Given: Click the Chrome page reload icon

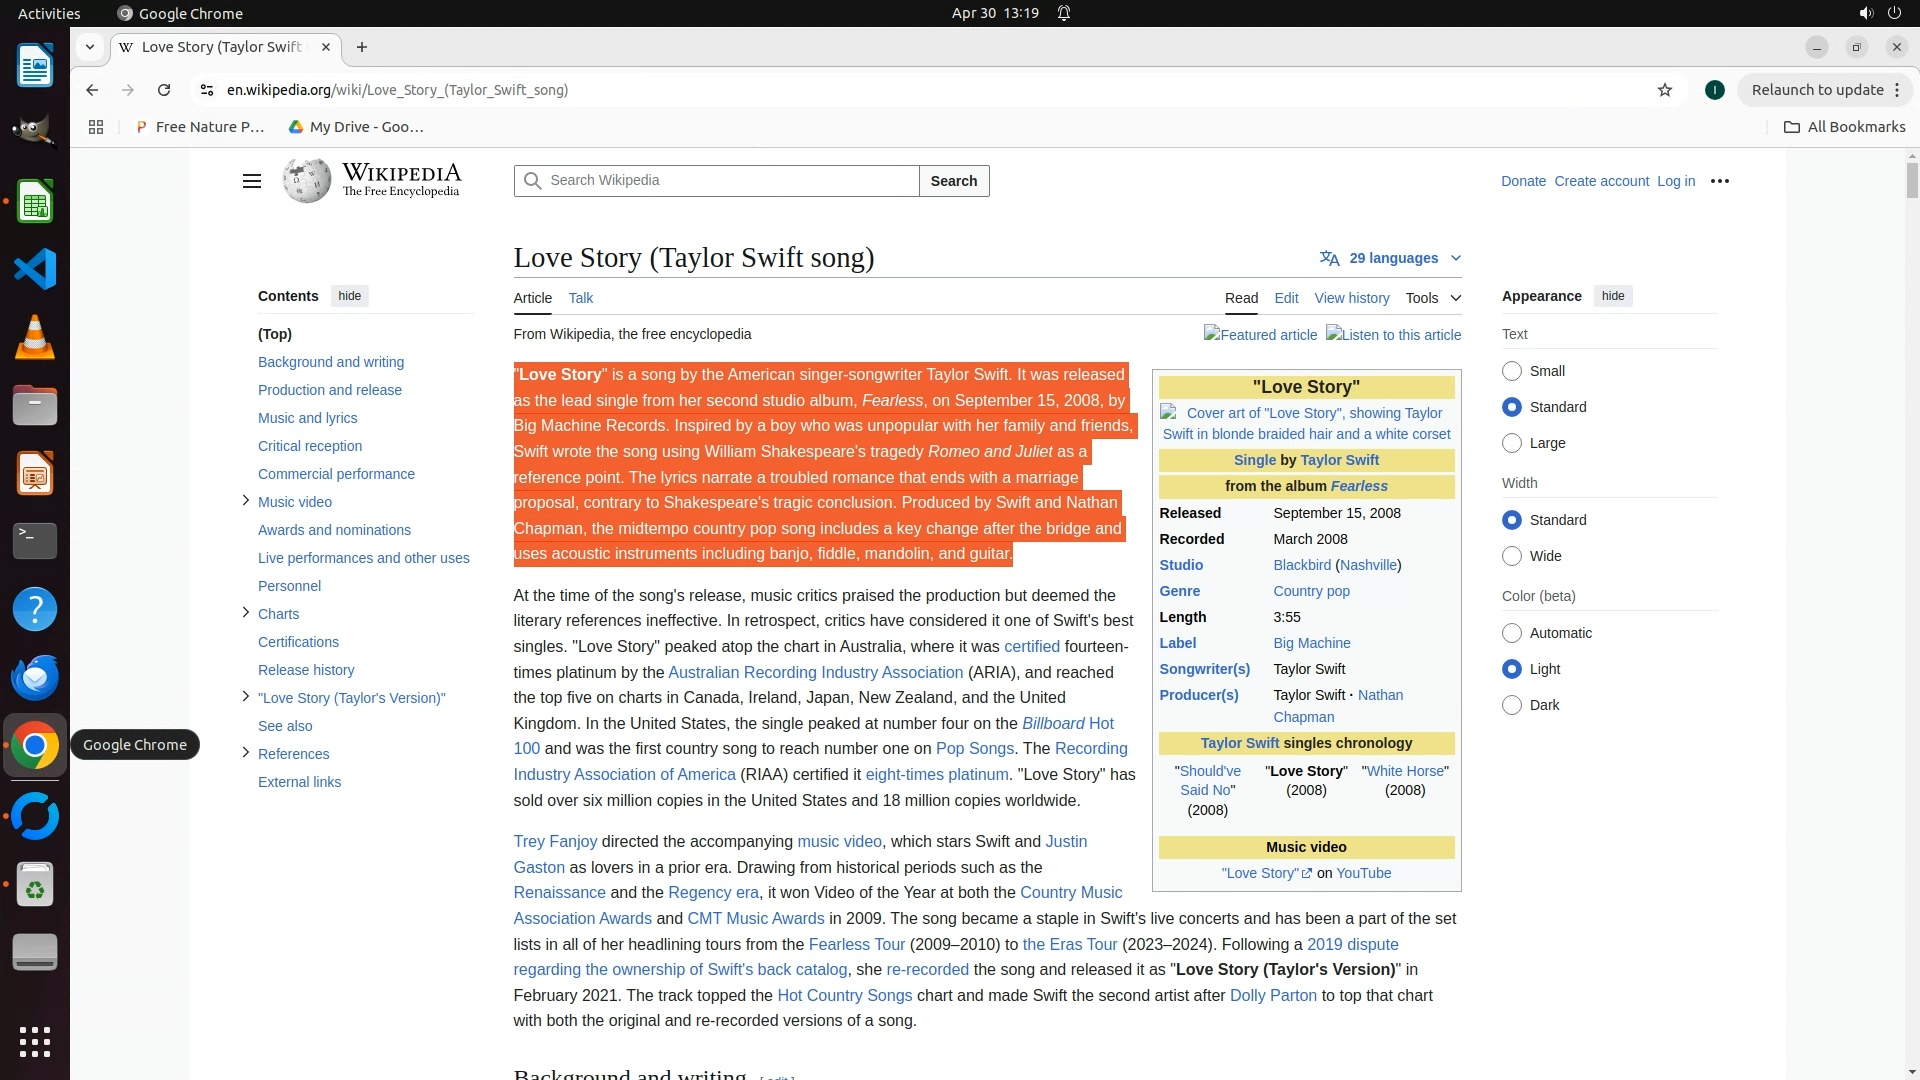Looking at the screenshot, I should 164,90.
